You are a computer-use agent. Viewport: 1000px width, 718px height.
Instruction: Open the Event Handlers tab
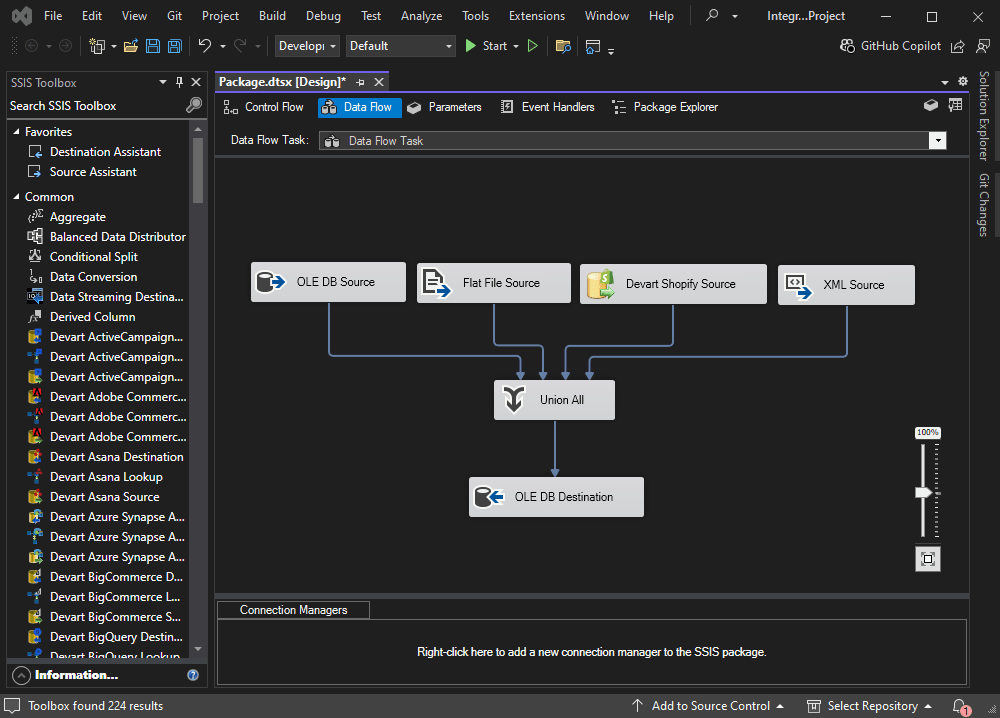point(548,107)
